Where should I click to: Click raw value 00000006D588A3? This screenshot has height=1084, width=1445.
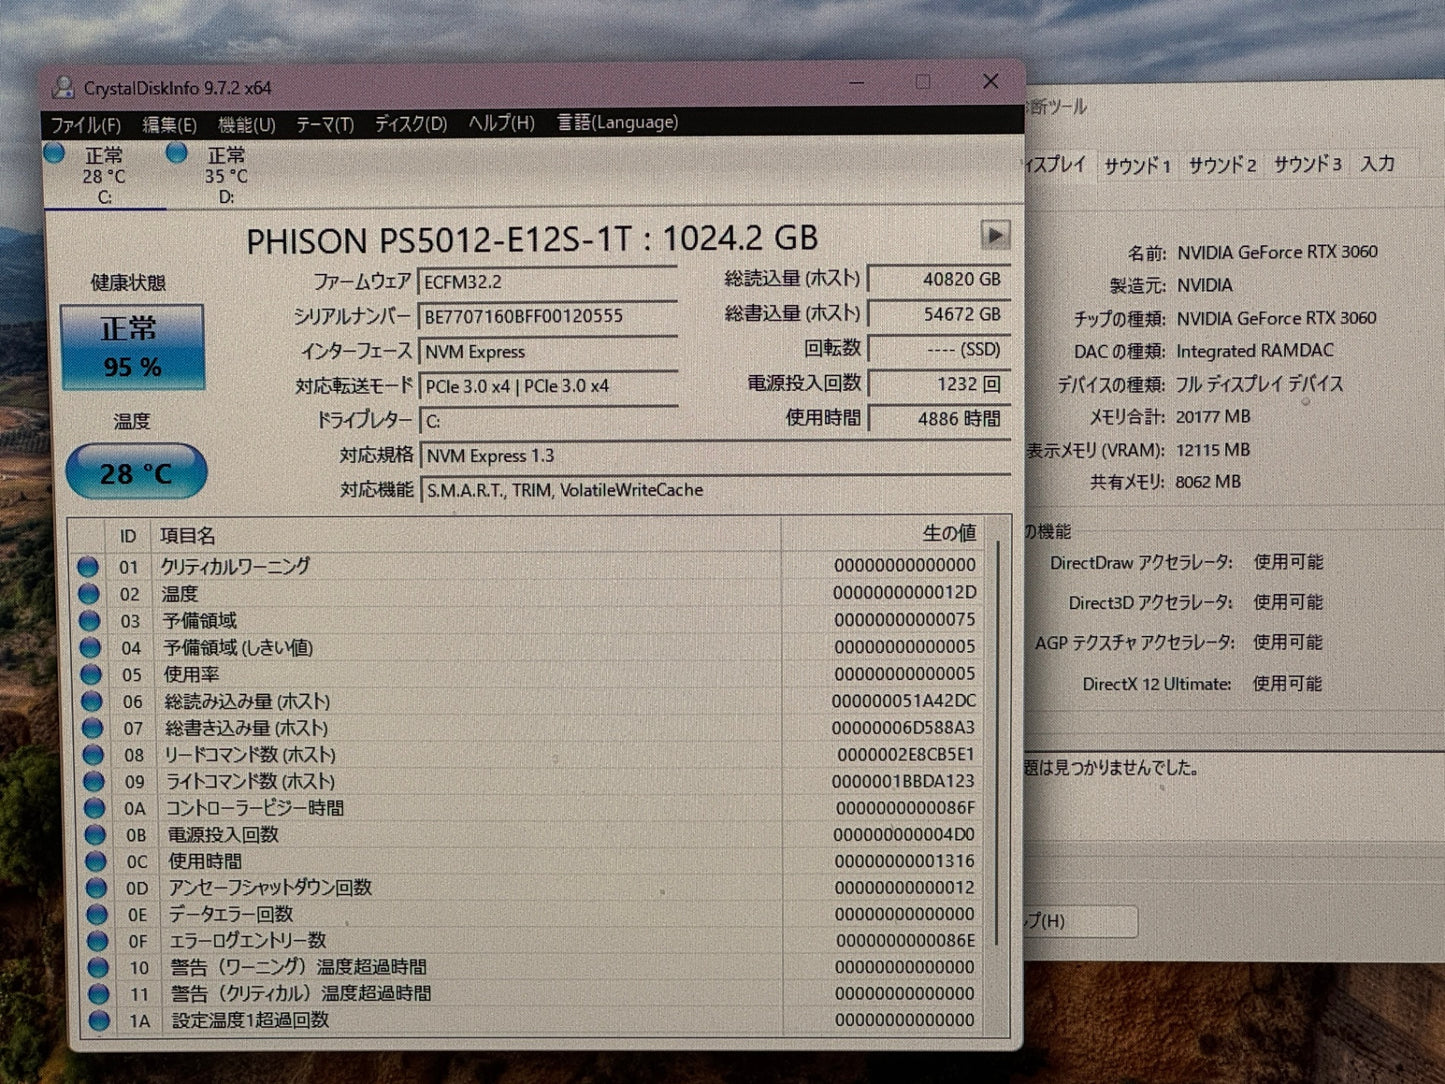click(904, 728)
